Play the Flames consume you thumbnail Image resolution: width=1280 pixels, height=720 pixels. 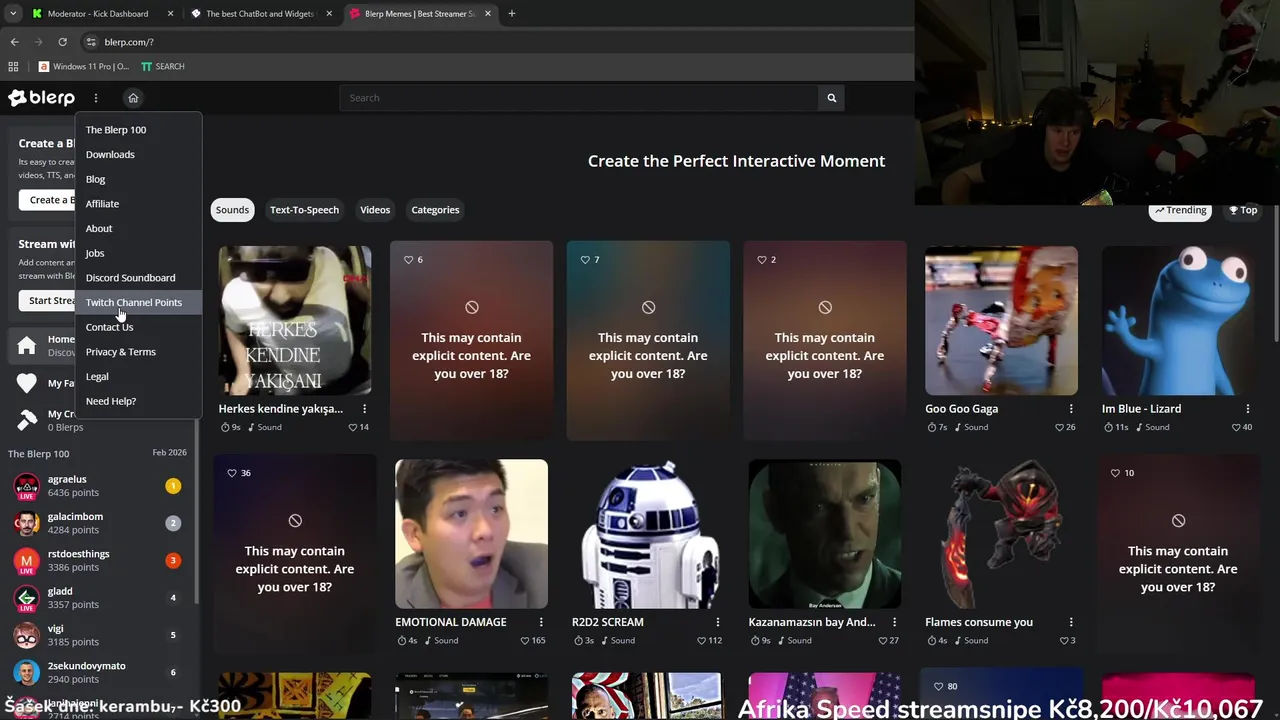tap(1001, 534)
